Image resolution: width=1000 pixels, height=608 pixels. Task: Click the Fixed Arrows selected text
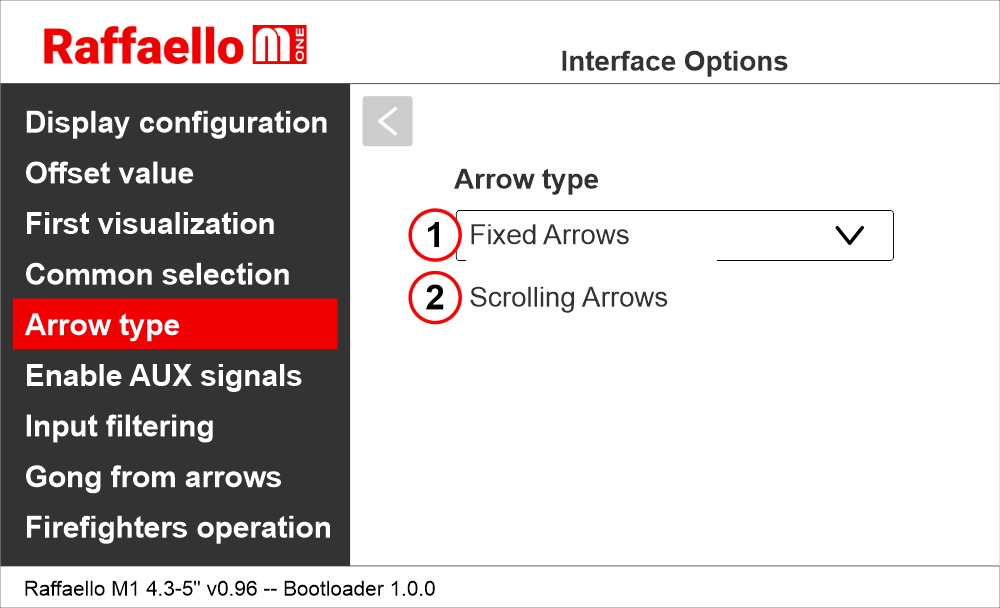pos(549,236)
